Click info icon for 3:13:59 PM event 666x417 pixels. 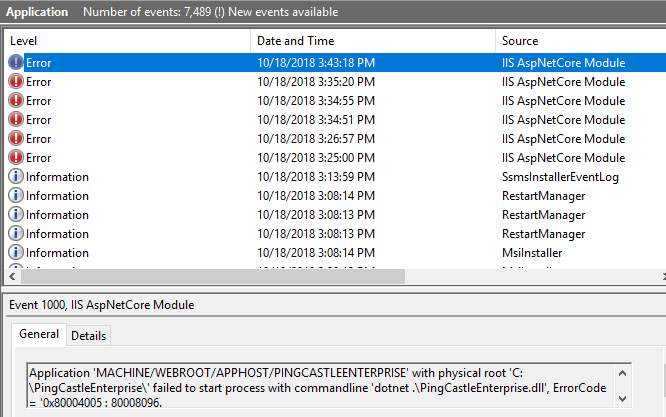pos(16,176)
